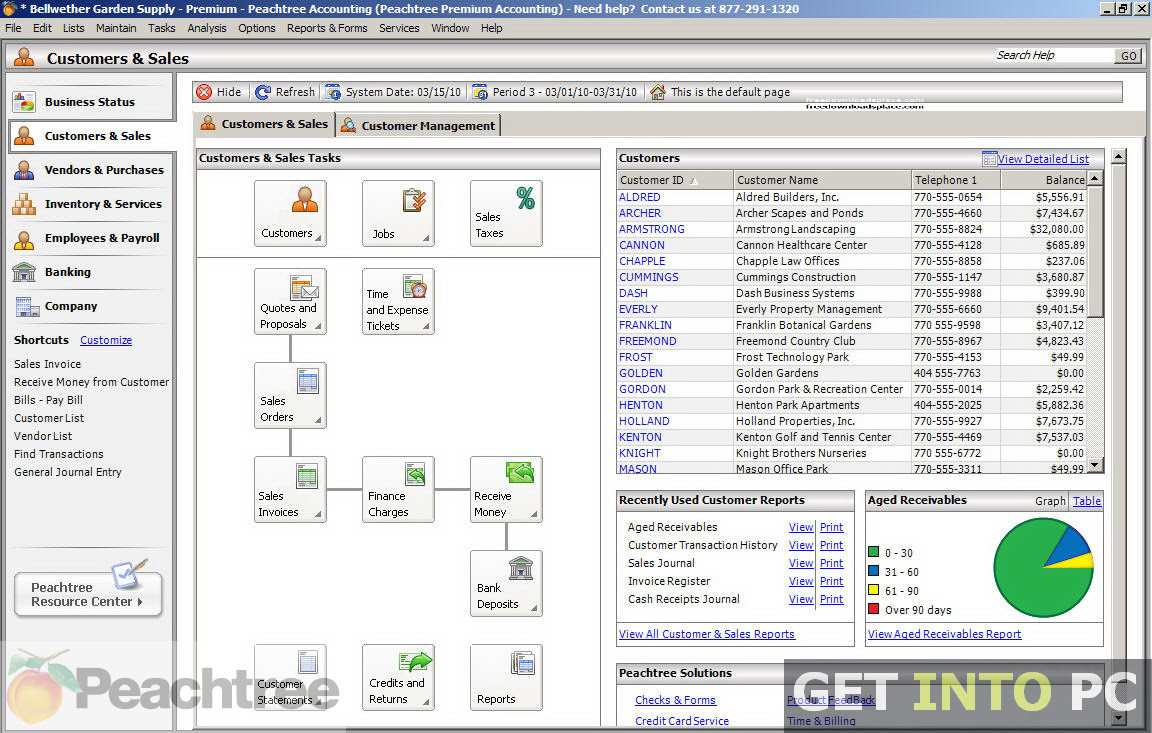Change the System Date 03/15/10
Screen dimensions: 1152x733
(x=394, y=92)
